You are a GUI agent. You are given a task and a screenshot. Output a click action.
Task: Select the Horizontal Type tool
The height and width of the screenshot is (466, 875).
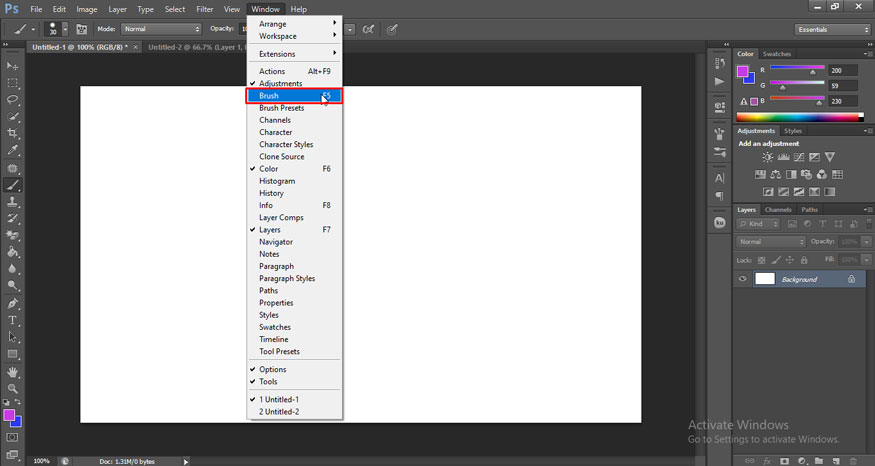coord(13,320)
